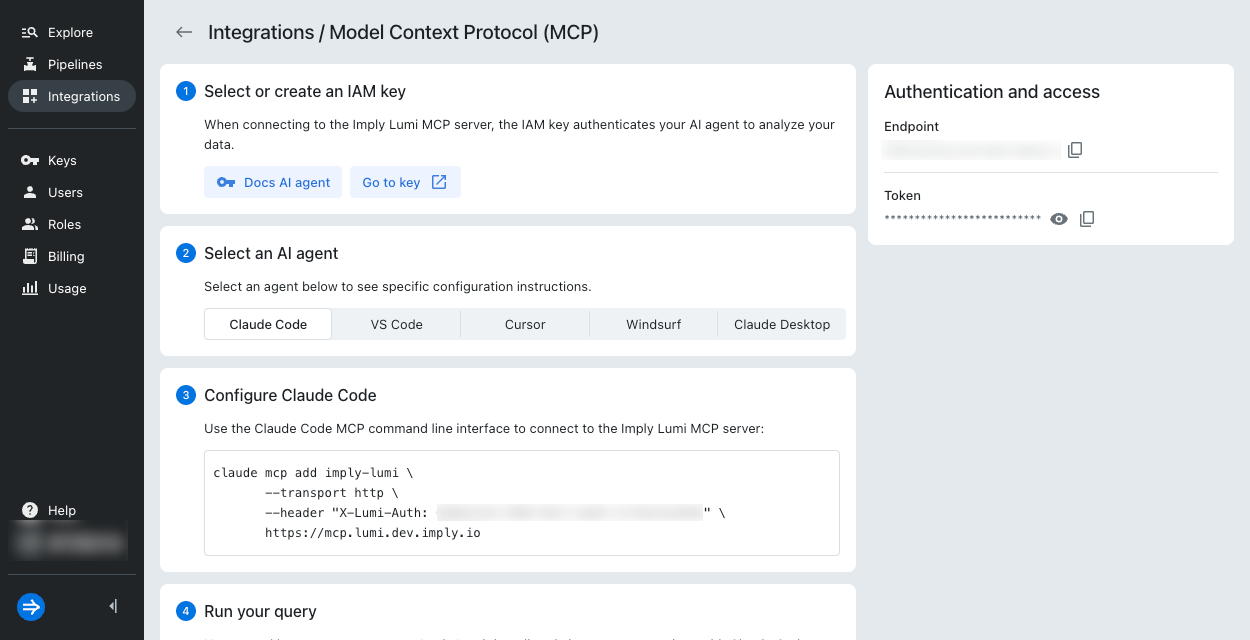Reveal the hidden token with eye icon
Viewport: 1250px width, 640px height.
[x=1059, y=219]
